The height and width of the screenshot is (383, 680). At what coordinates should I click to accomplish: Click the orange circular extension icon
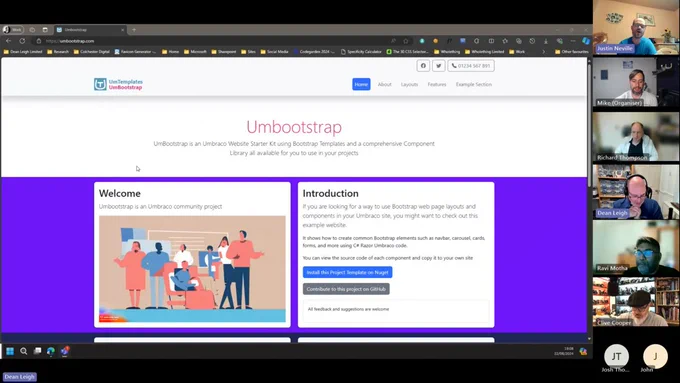[x=435, y=41]
